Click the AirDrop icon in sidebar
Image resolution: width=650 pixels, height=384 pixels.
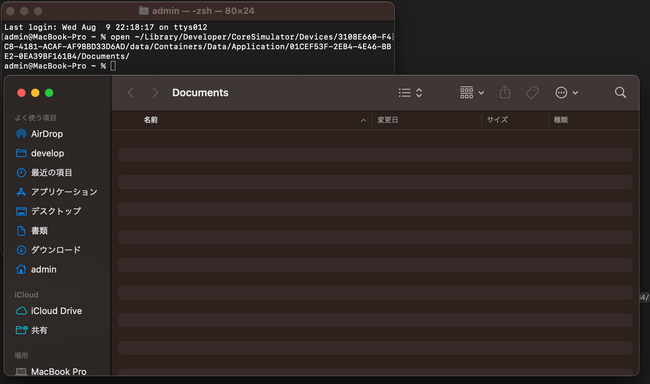click(x=21, y=134)
